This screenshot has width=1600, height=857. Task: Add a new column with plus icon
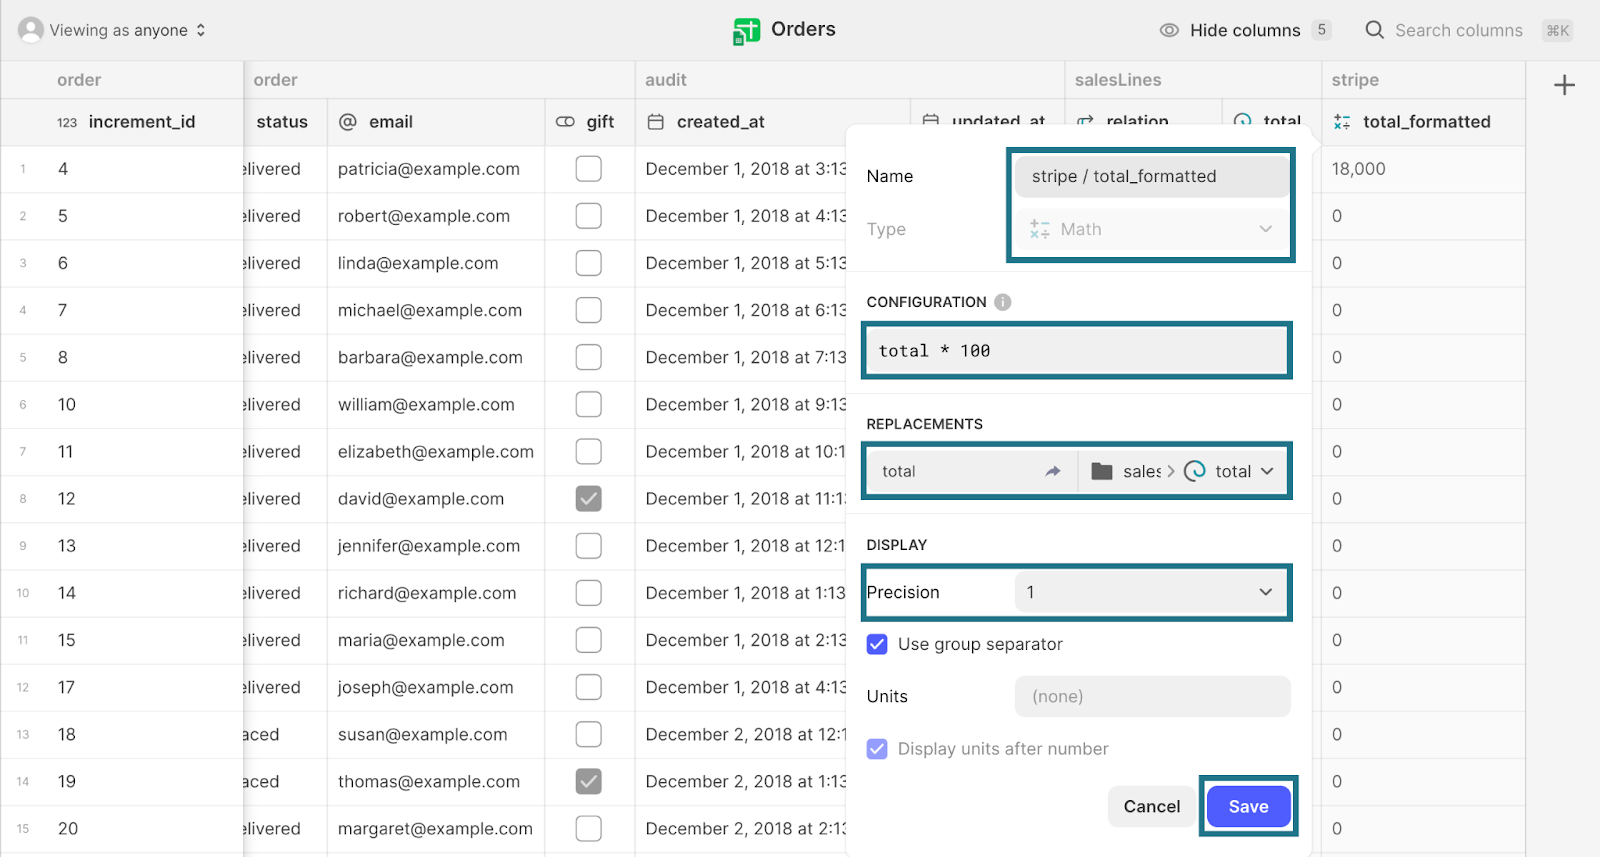(1565, 85)
